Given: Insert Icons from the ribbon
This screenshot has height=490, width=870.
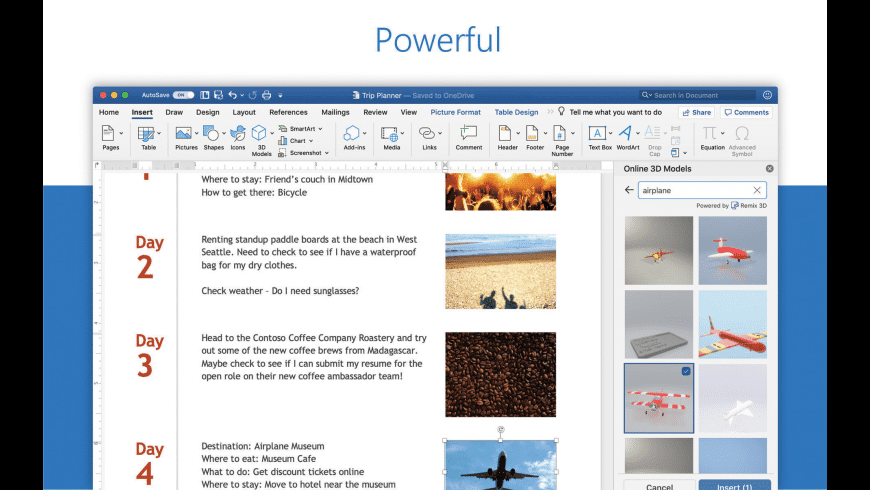Looking at the screenshot, I should (x=237, y=134).
